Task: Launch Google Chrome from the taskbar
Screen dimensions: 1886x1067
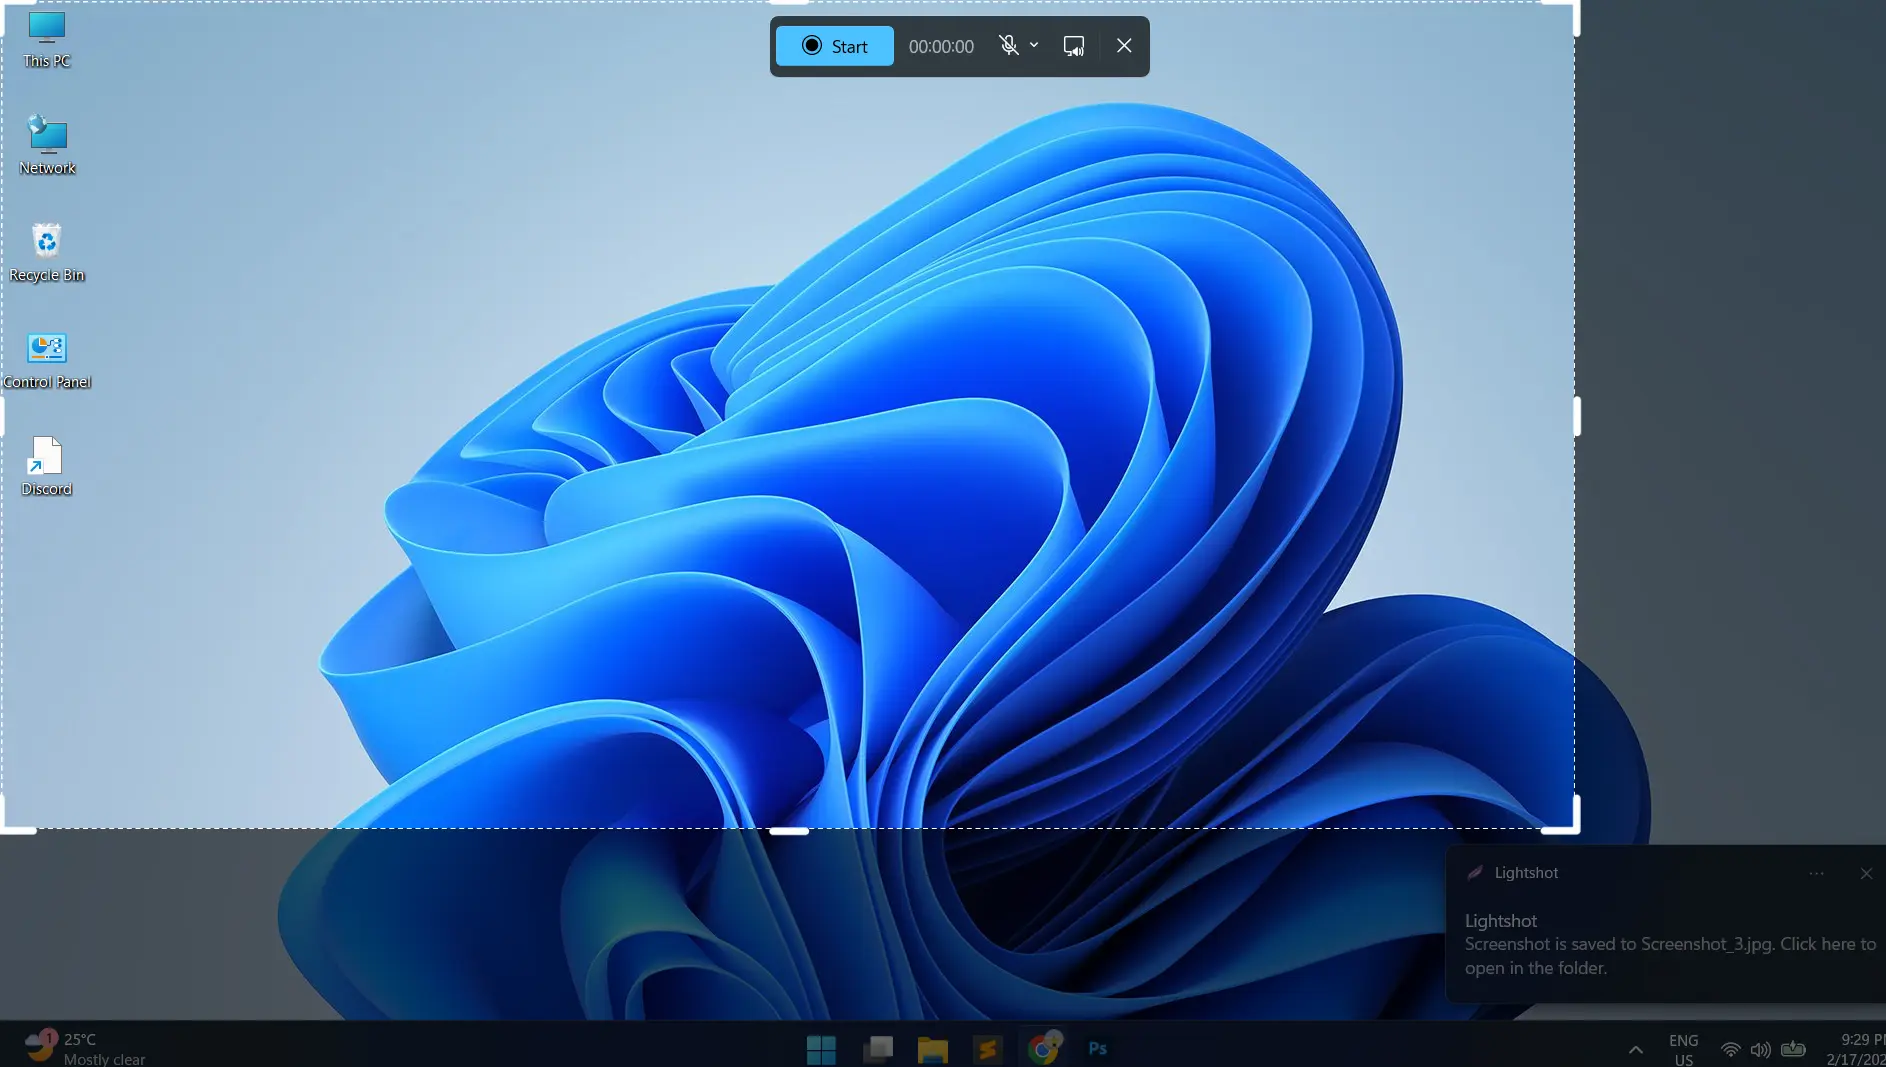Action: click(x=1043, y=1048)
